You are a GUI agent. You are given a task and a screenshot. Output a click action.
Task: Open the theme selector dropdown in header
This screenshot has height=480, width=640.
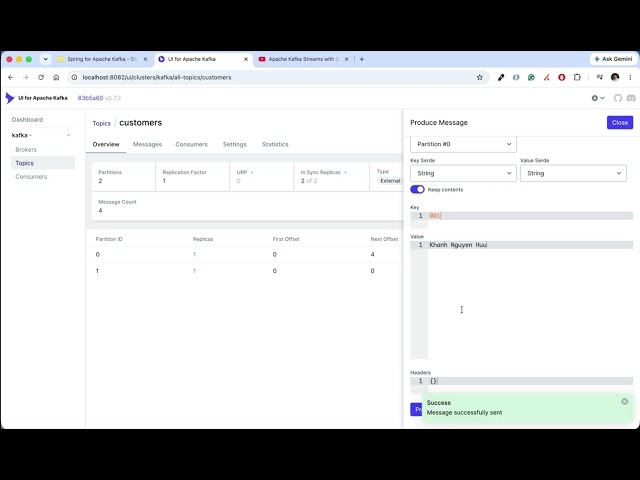tap(598, 98)
